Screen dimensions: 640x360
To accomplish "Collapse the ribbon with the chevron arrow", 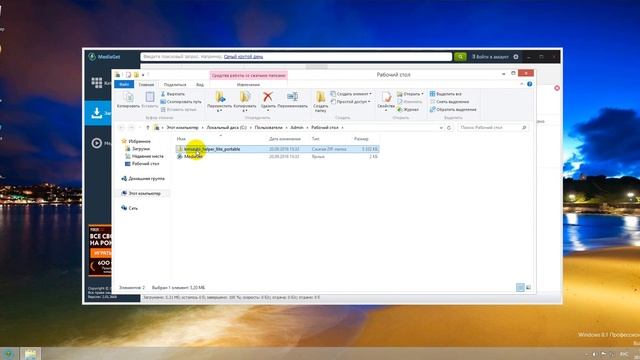I will [x=522, y=84].
